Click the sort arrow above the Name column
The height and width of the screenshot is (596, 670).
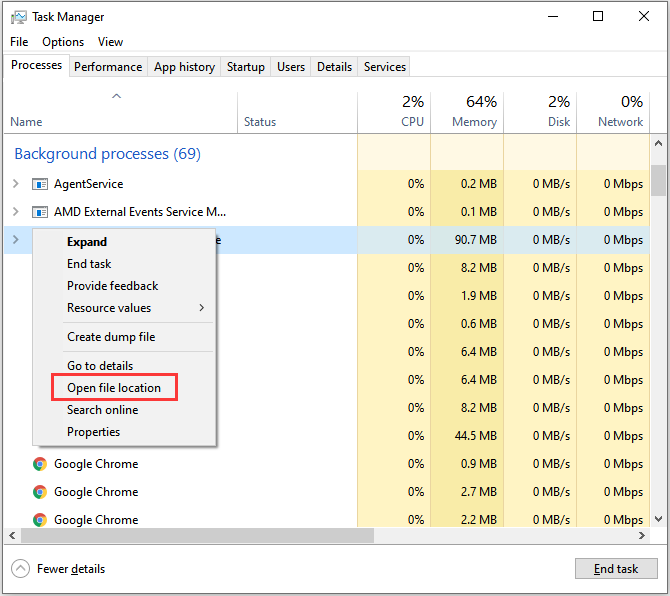tap(117, 96)
